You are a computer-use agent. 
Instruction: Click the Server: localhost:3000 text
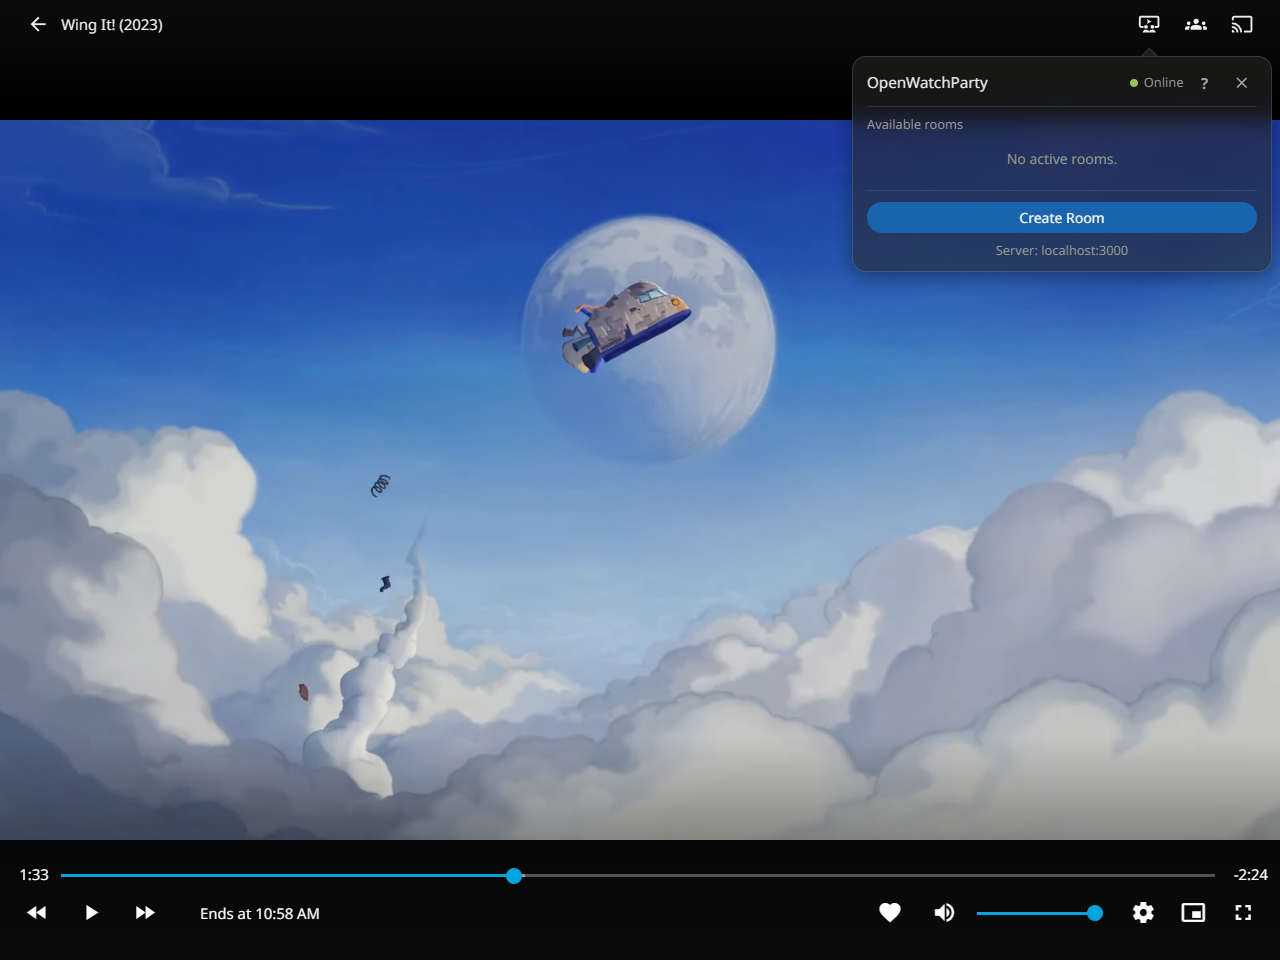point(1062,251)
